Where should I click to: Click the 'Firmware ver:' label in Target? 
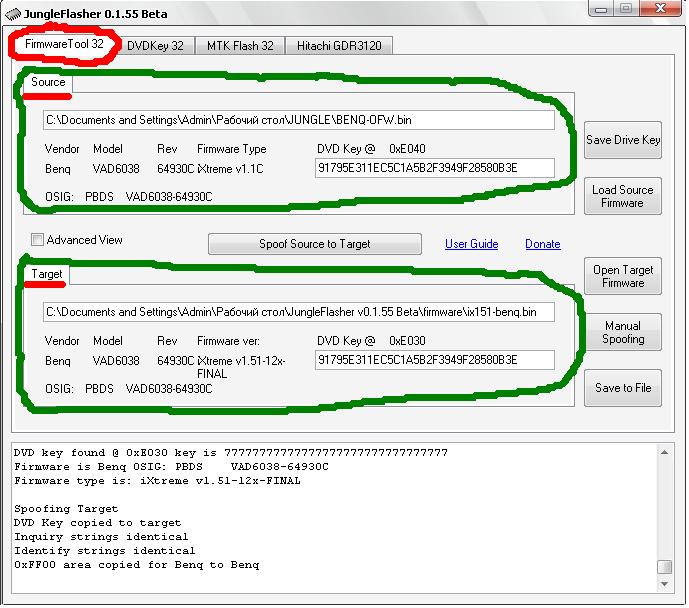pos(228,341)
